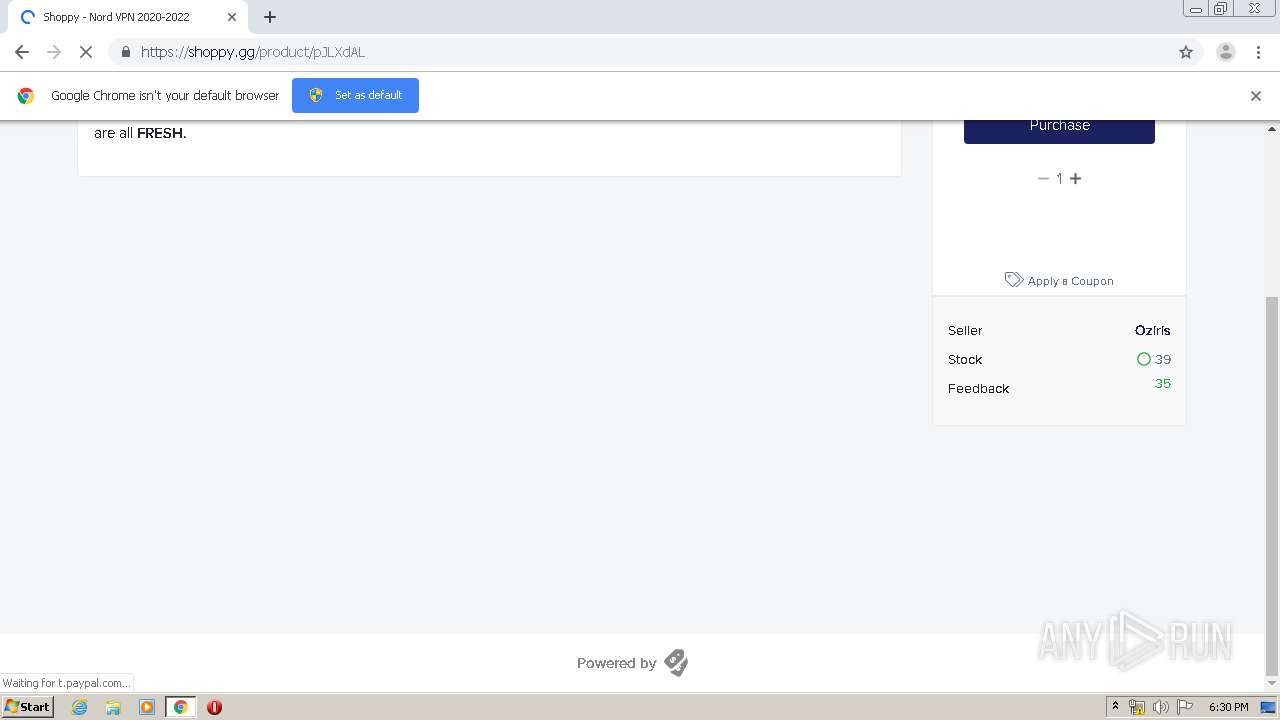
Task: Click the Purchase button
Action: 1059,127
